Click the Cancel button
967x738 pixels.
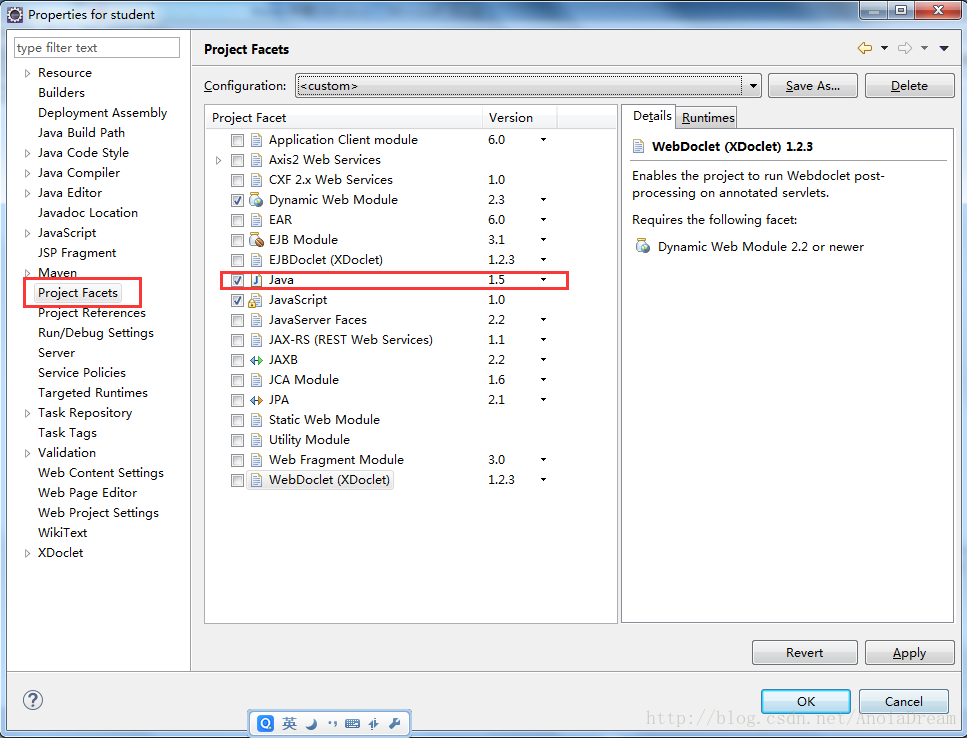click(903, 701)
